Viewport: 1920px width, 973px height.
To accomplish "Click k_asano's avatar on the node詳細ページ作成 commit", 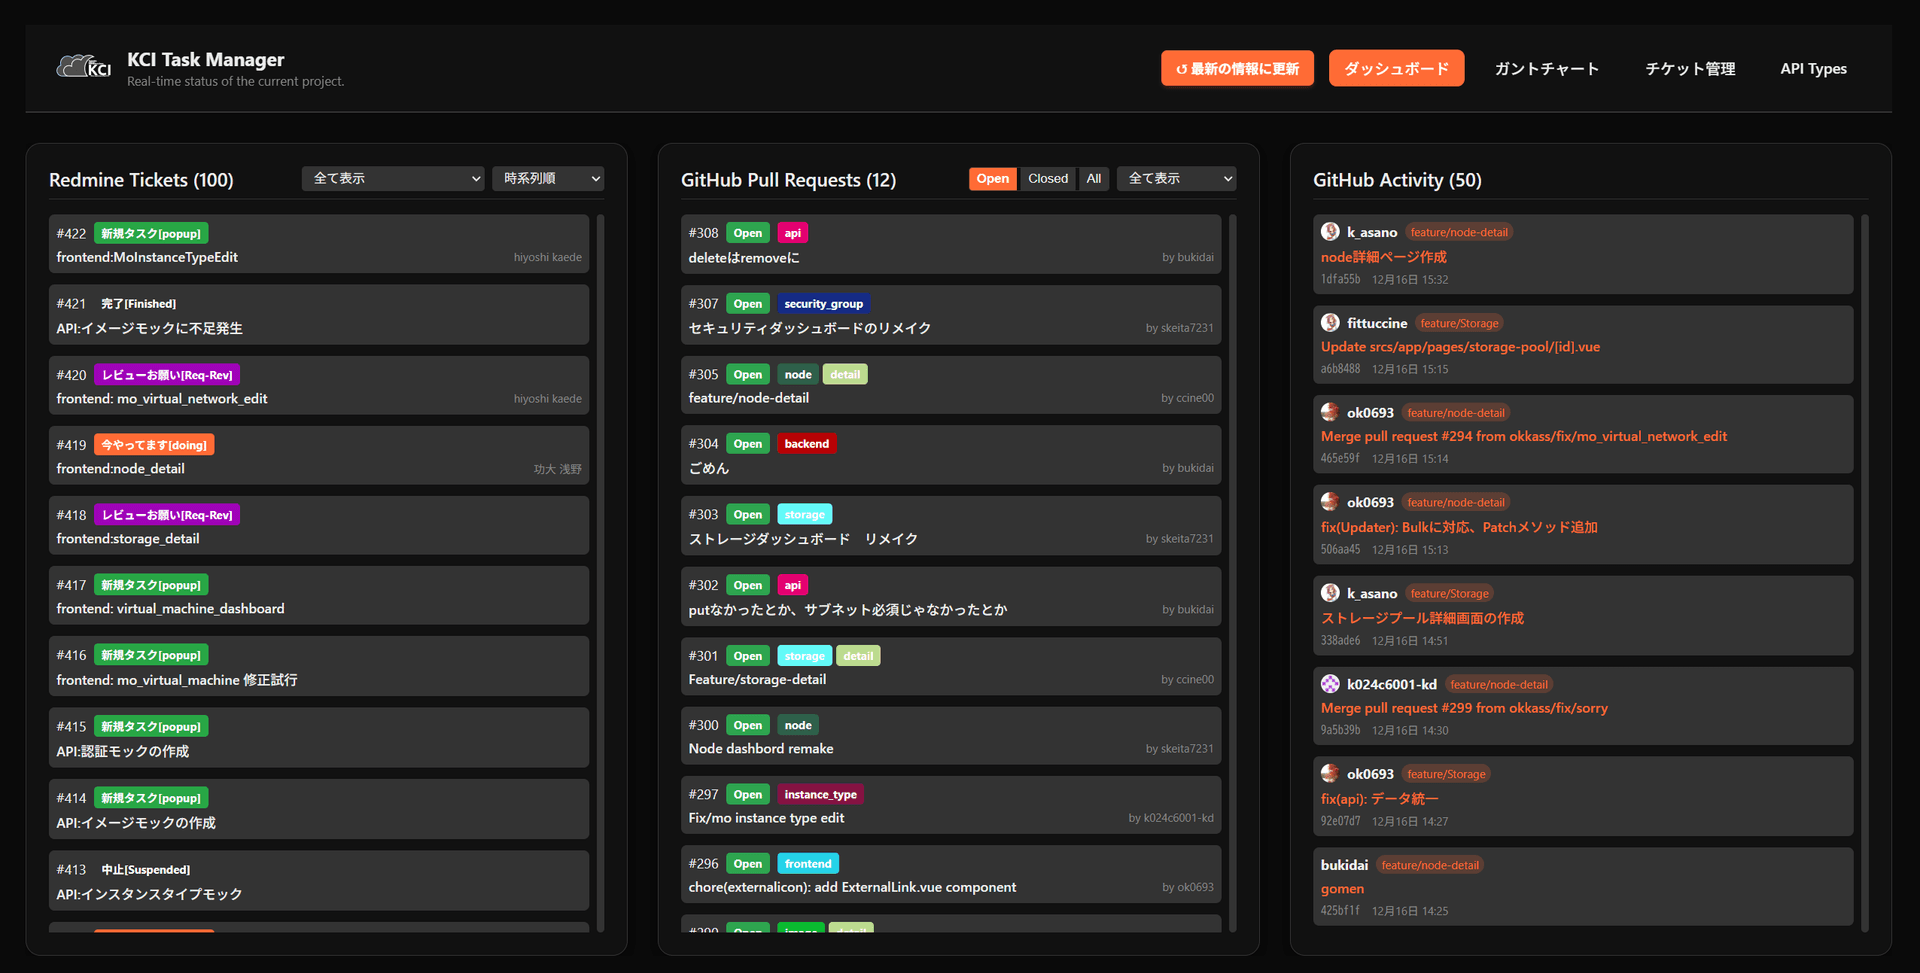I will [x=1330, y=232].
